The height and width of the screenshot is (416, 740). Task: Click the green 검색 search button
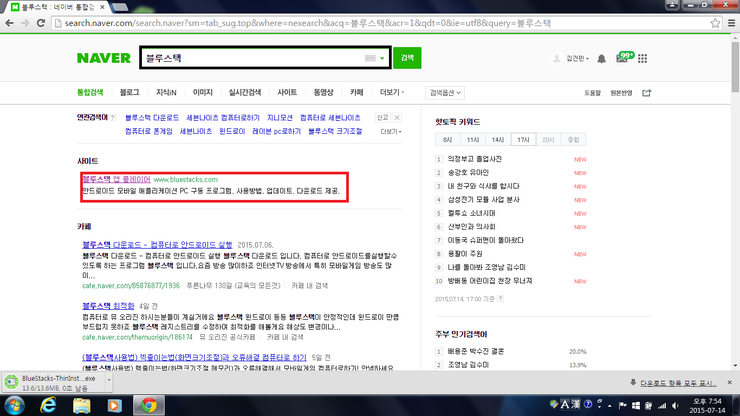[x=407, y=58]
